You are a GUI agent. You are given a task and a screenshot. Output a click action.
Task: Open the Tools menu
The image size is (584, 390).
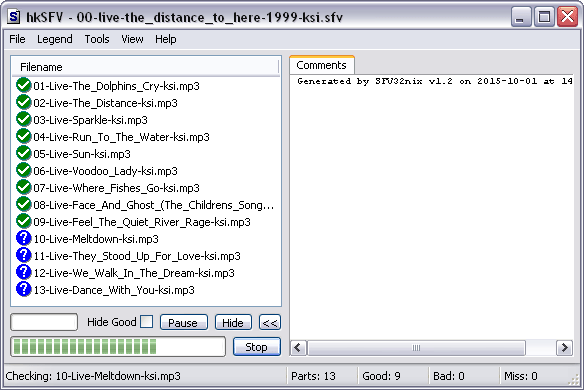(97, 39)
